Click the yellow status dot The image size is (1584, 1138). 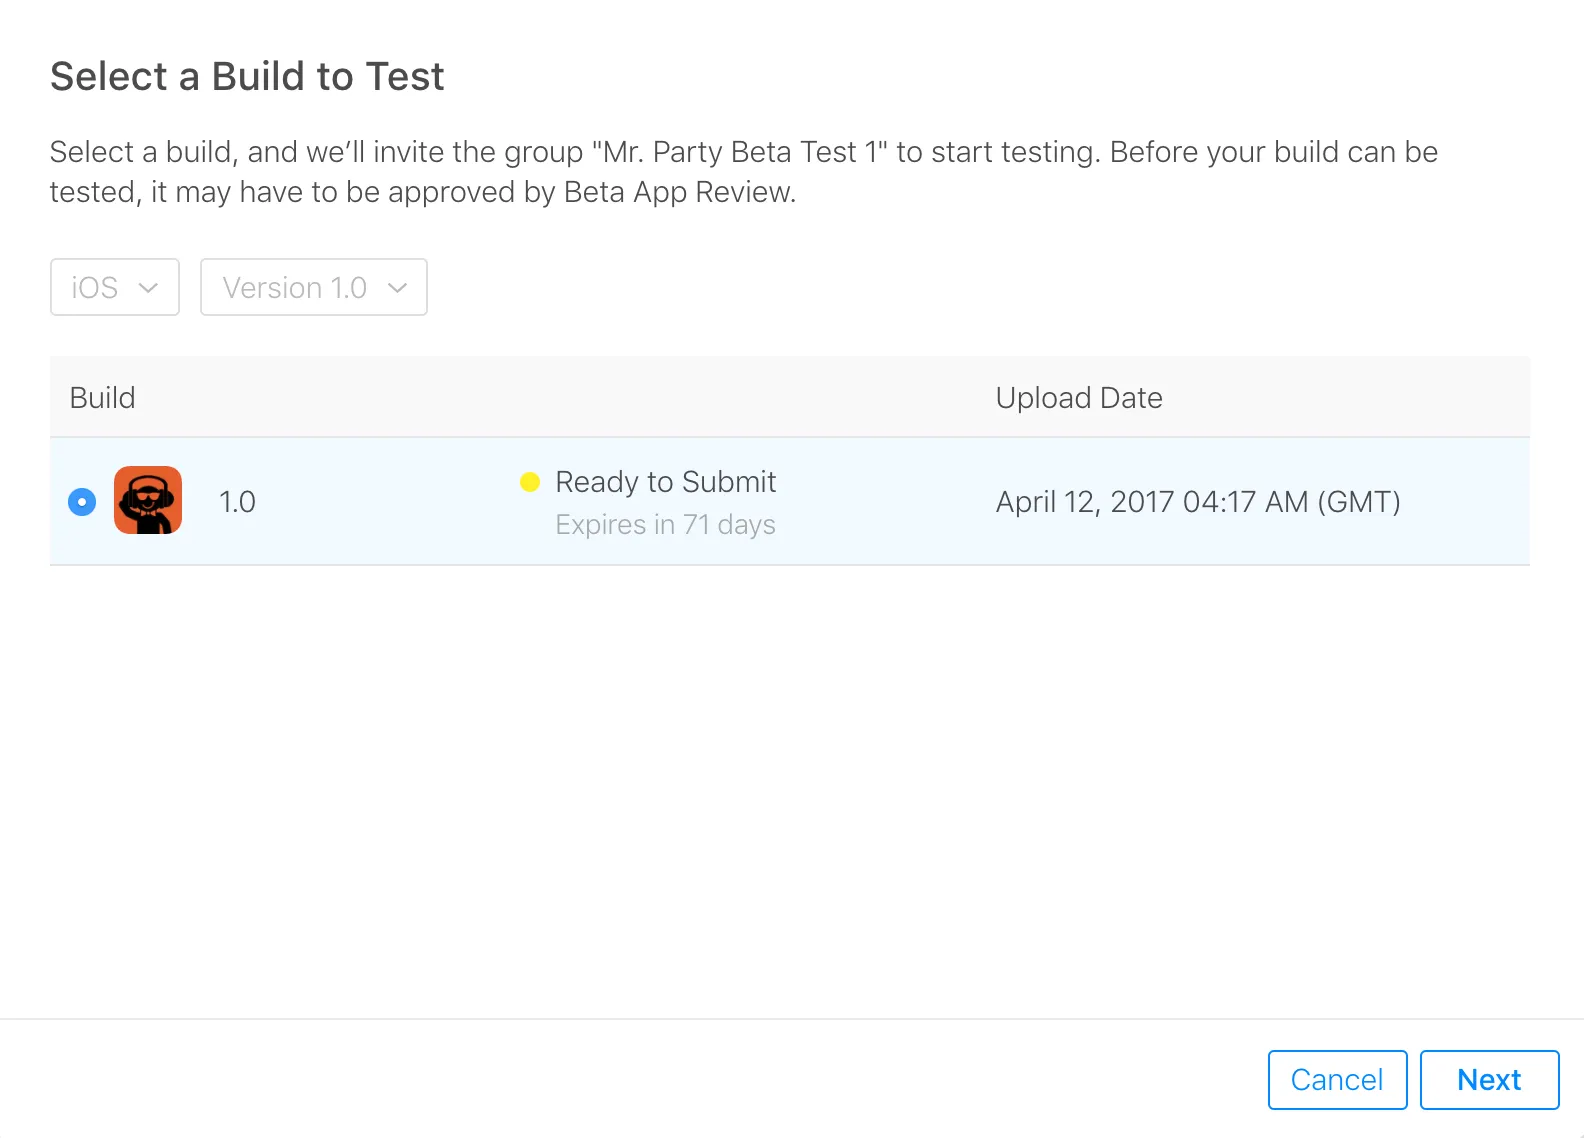(x=530, y=482)
